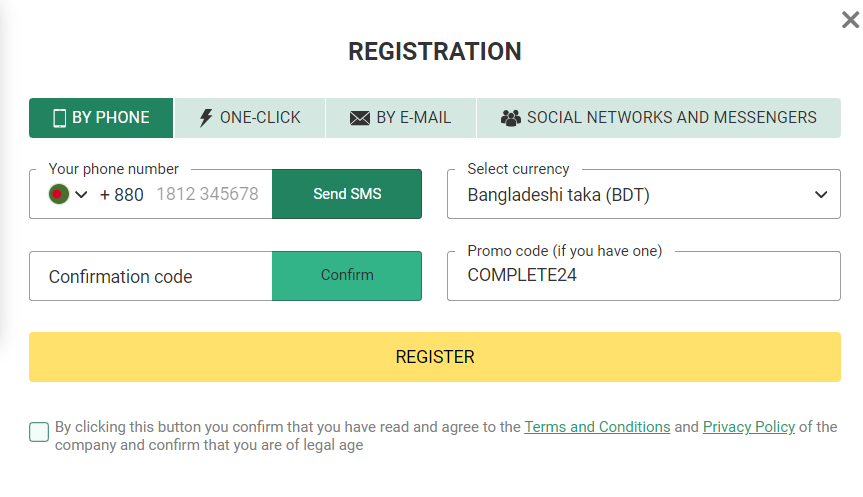This screenshot has height=497, width=863.
Task: Click the envelope icon for By E-mail
Action: tap(360, 118)
